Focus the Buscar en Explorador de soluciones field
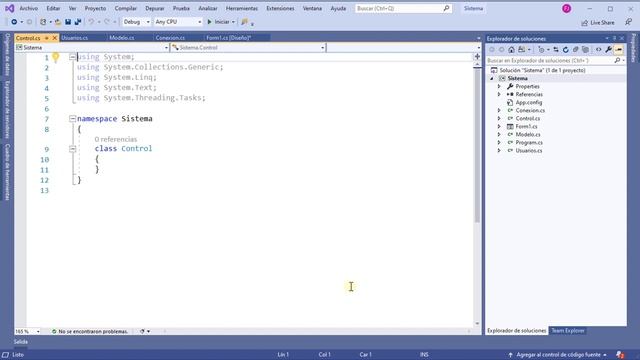 [x=549, y=60]
